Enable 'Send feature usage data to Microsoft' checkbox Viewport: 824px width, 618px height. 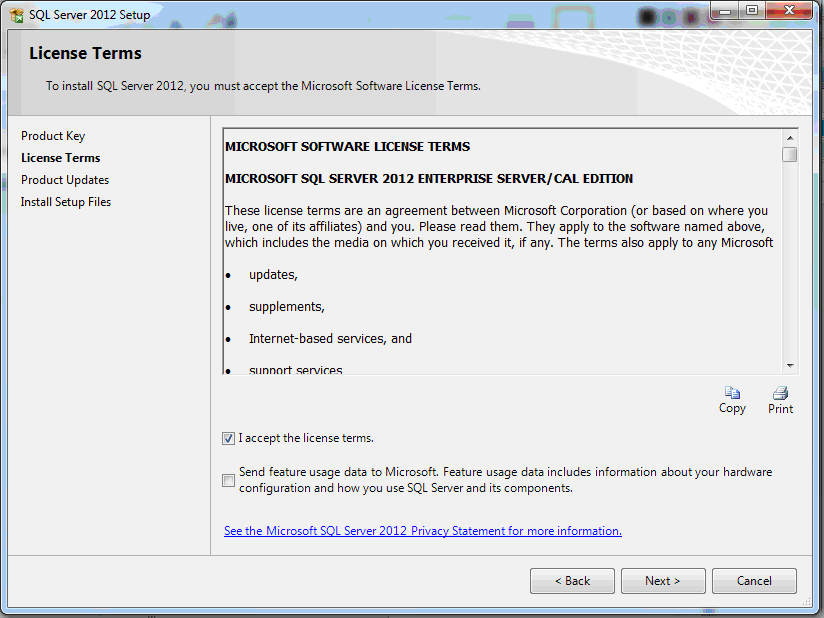tap(228, 480)
